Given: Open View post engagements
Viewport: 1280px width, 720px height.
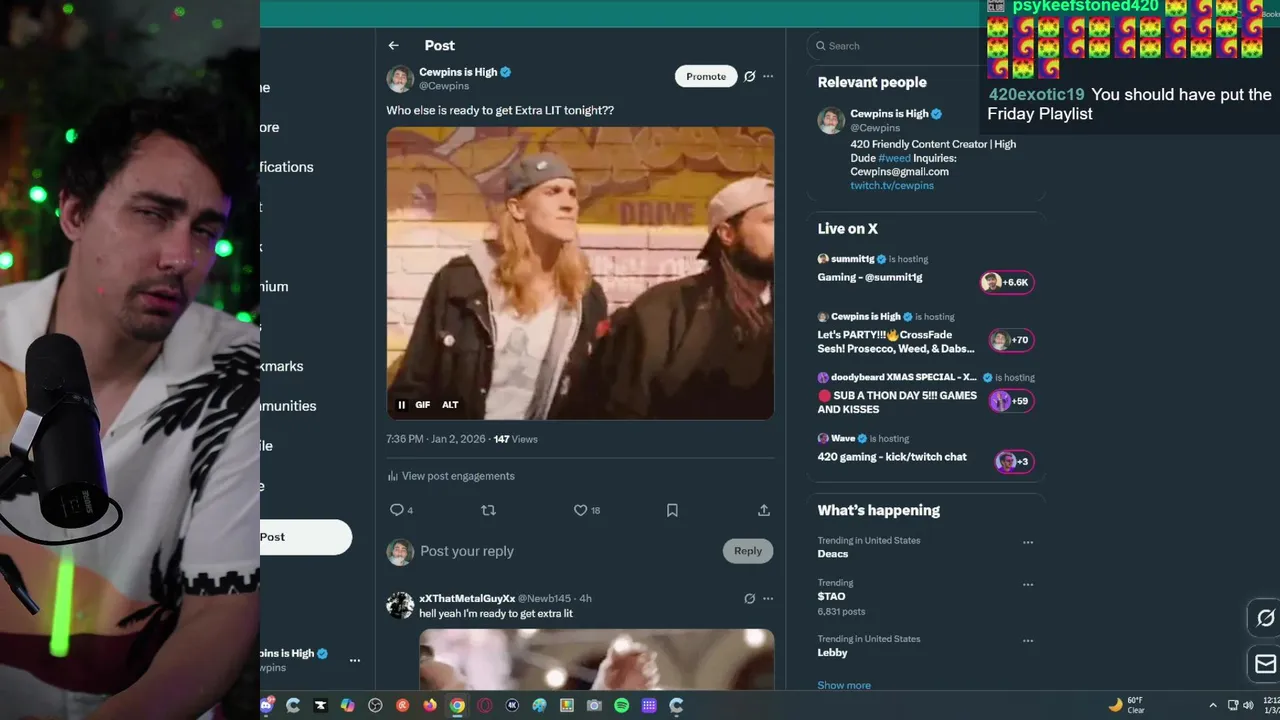Looking at the screenshot, I should (x=451, y=476).
